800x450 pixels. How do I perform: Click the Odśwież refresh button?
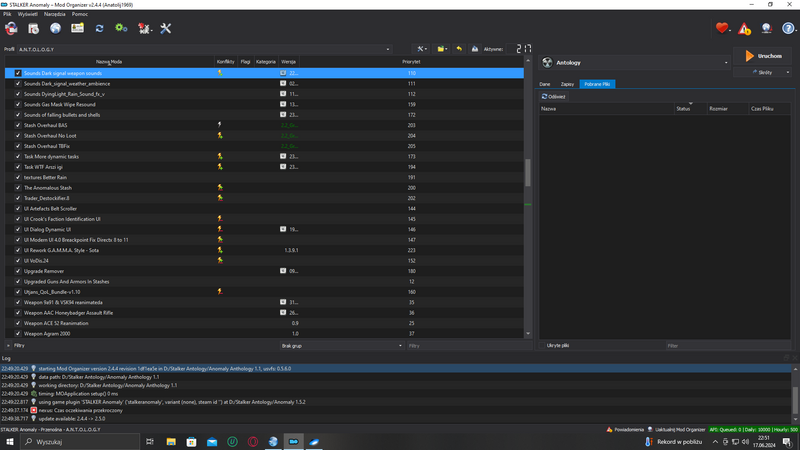click(x=554, y=97)
